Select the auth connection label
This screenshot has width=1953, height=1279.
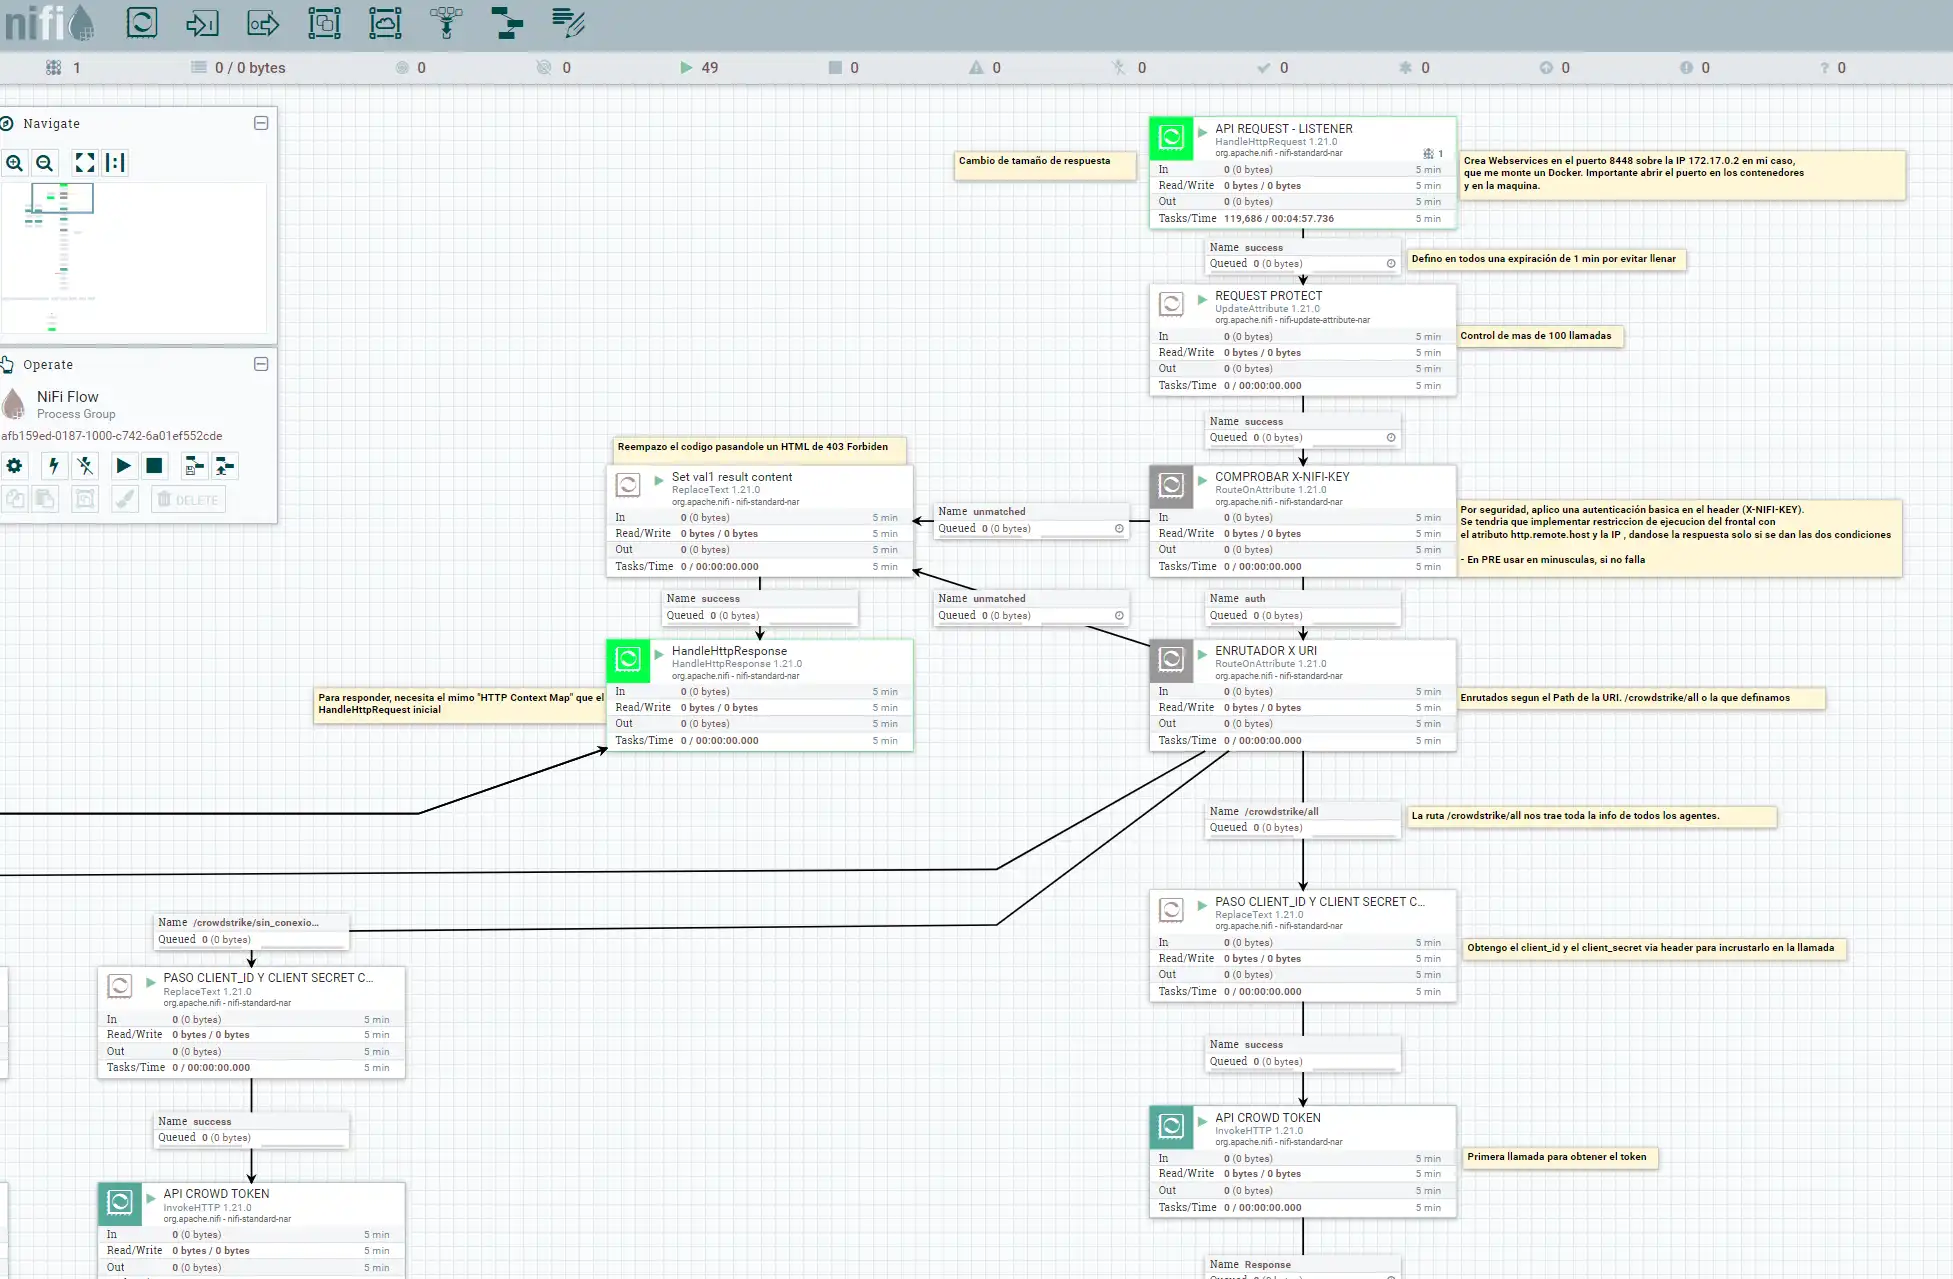click(1302, 607)
